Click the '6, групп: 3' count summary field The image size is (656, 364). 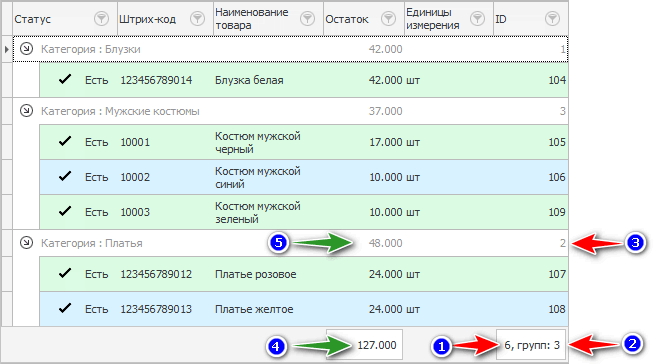(531, 345)
